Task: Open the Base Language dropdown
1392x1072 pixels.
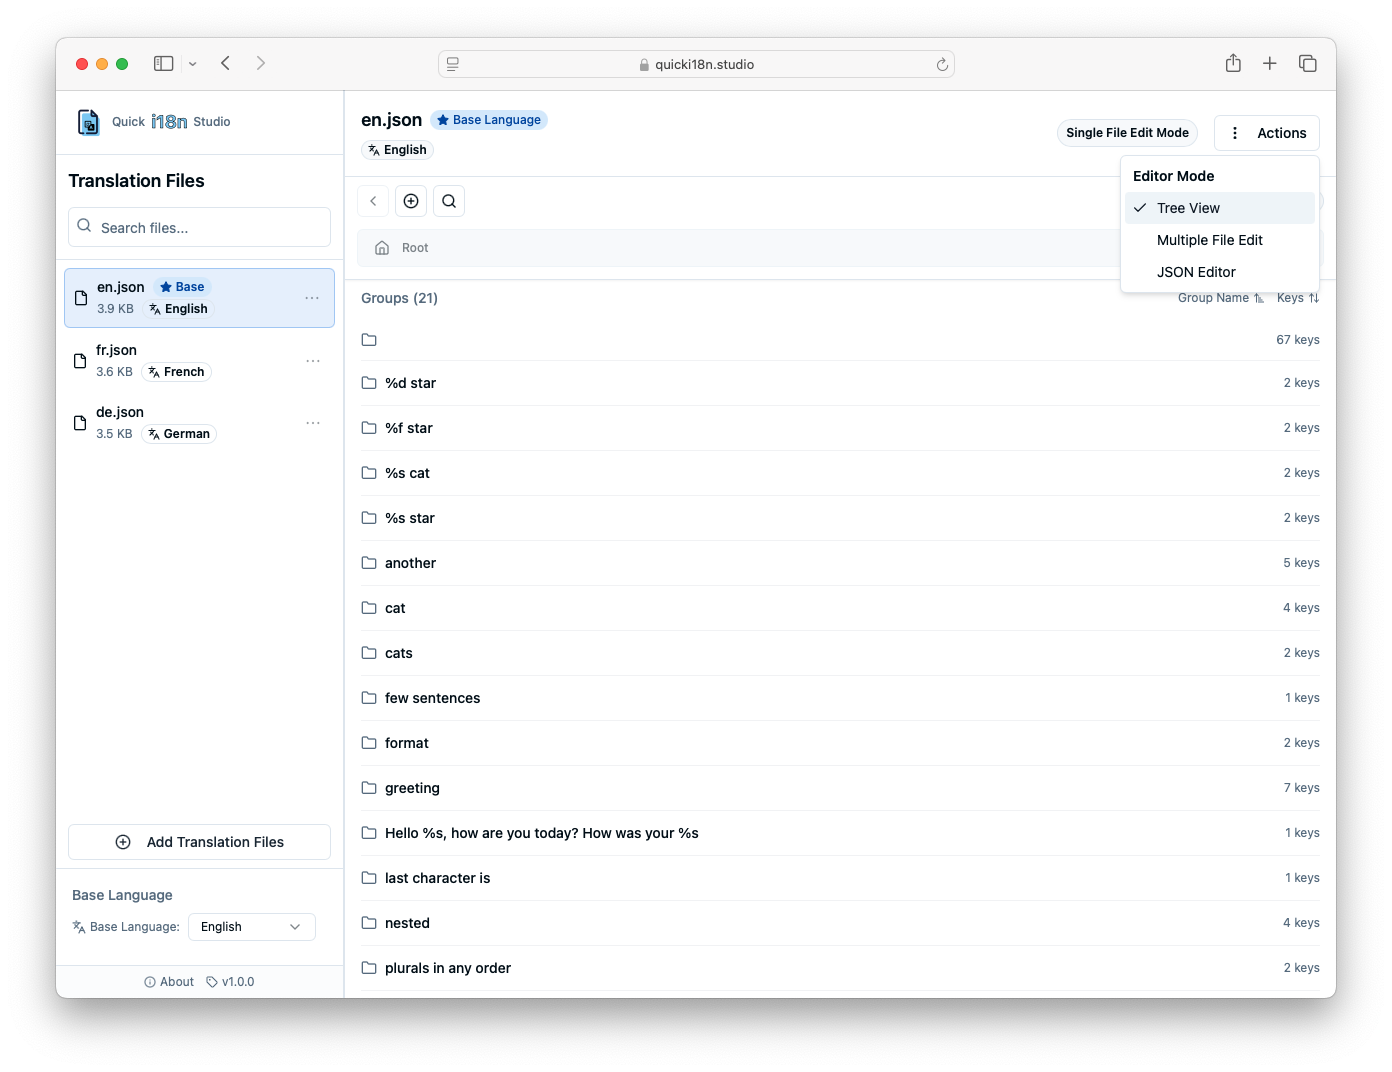Action: pos(251,926)
